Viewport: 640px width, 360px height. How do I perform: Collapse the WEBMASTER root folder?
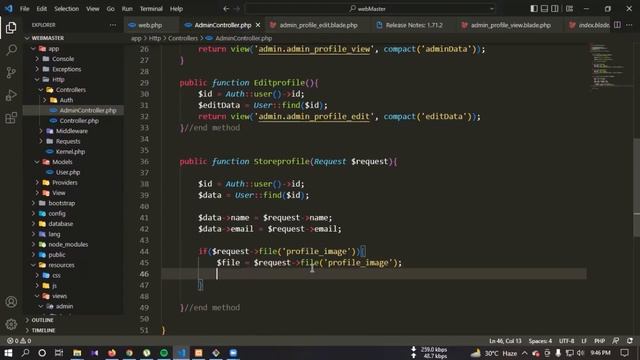pos(47,38)
